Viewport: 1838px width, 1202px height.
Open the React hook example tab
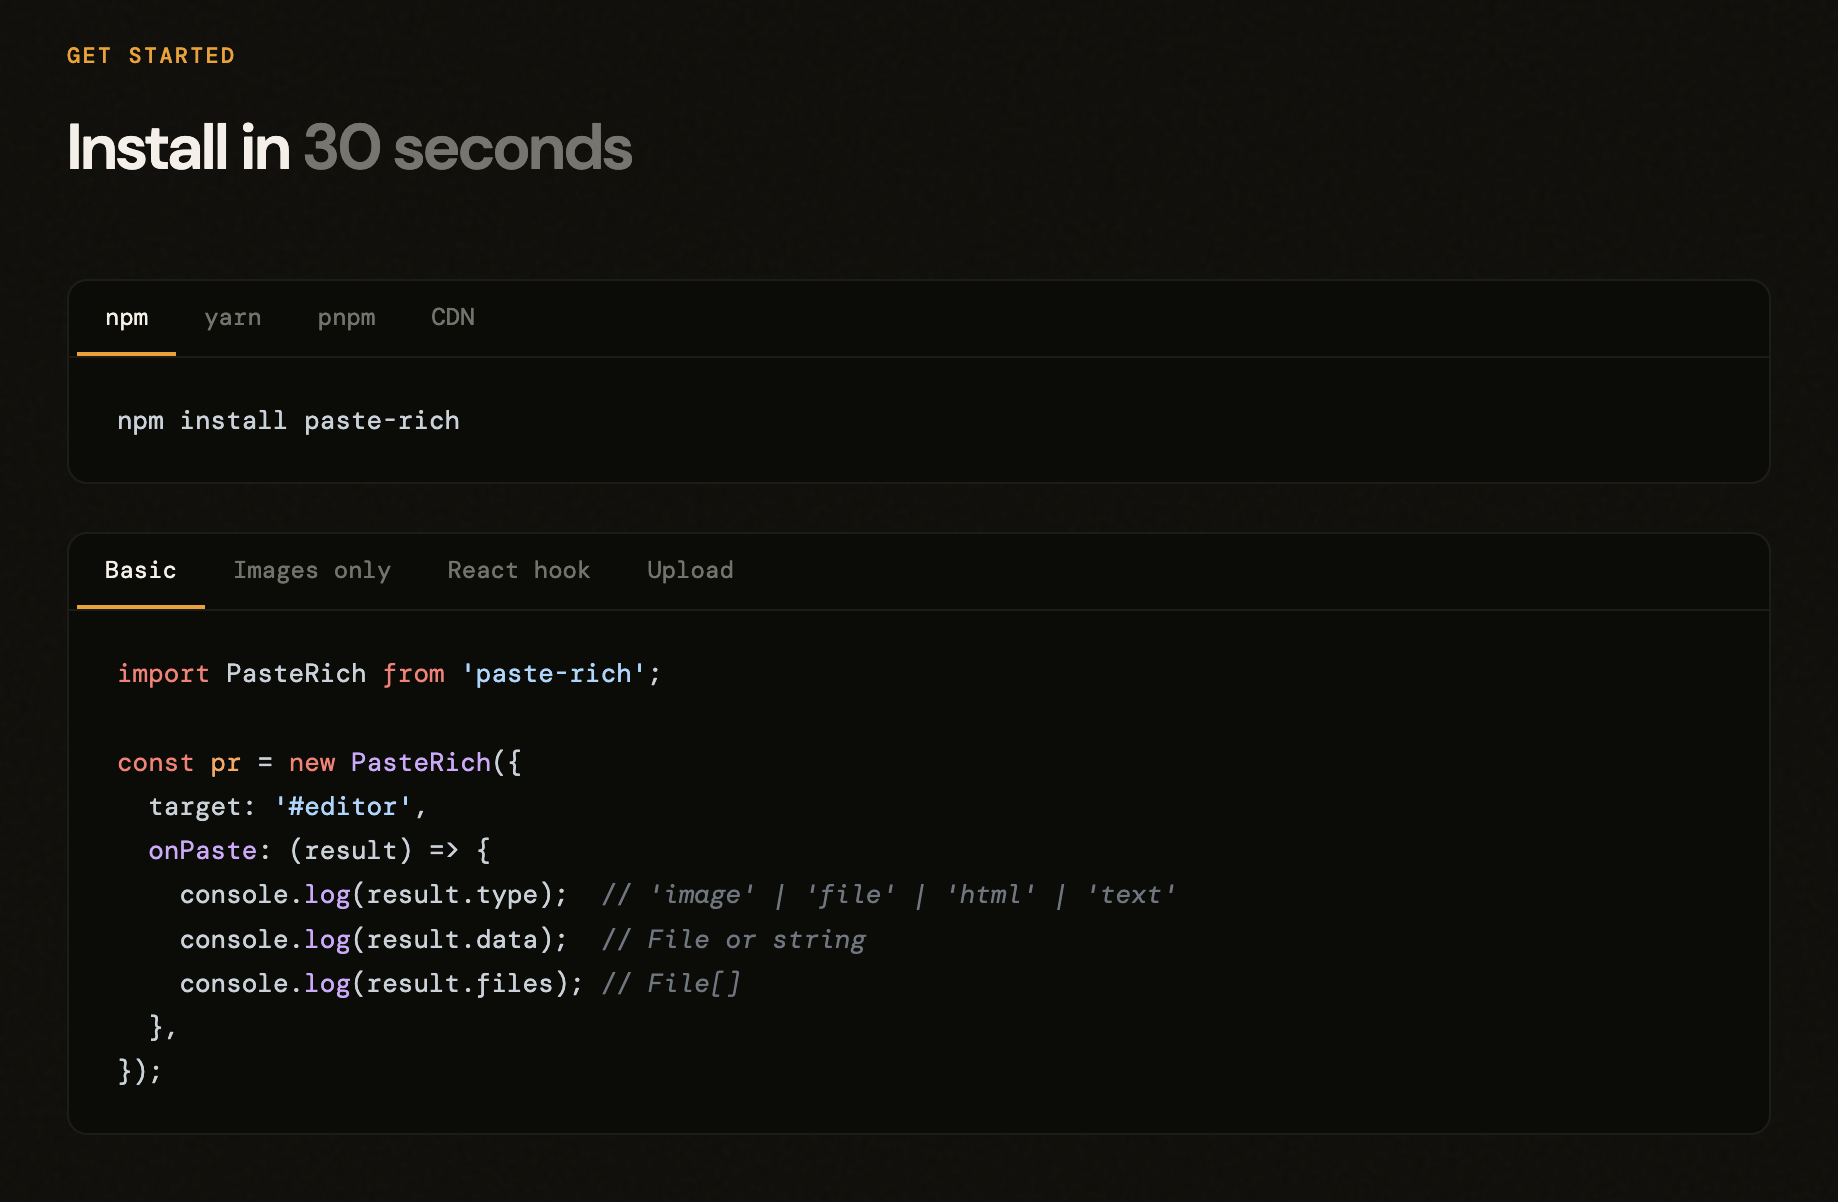point(518,571)
